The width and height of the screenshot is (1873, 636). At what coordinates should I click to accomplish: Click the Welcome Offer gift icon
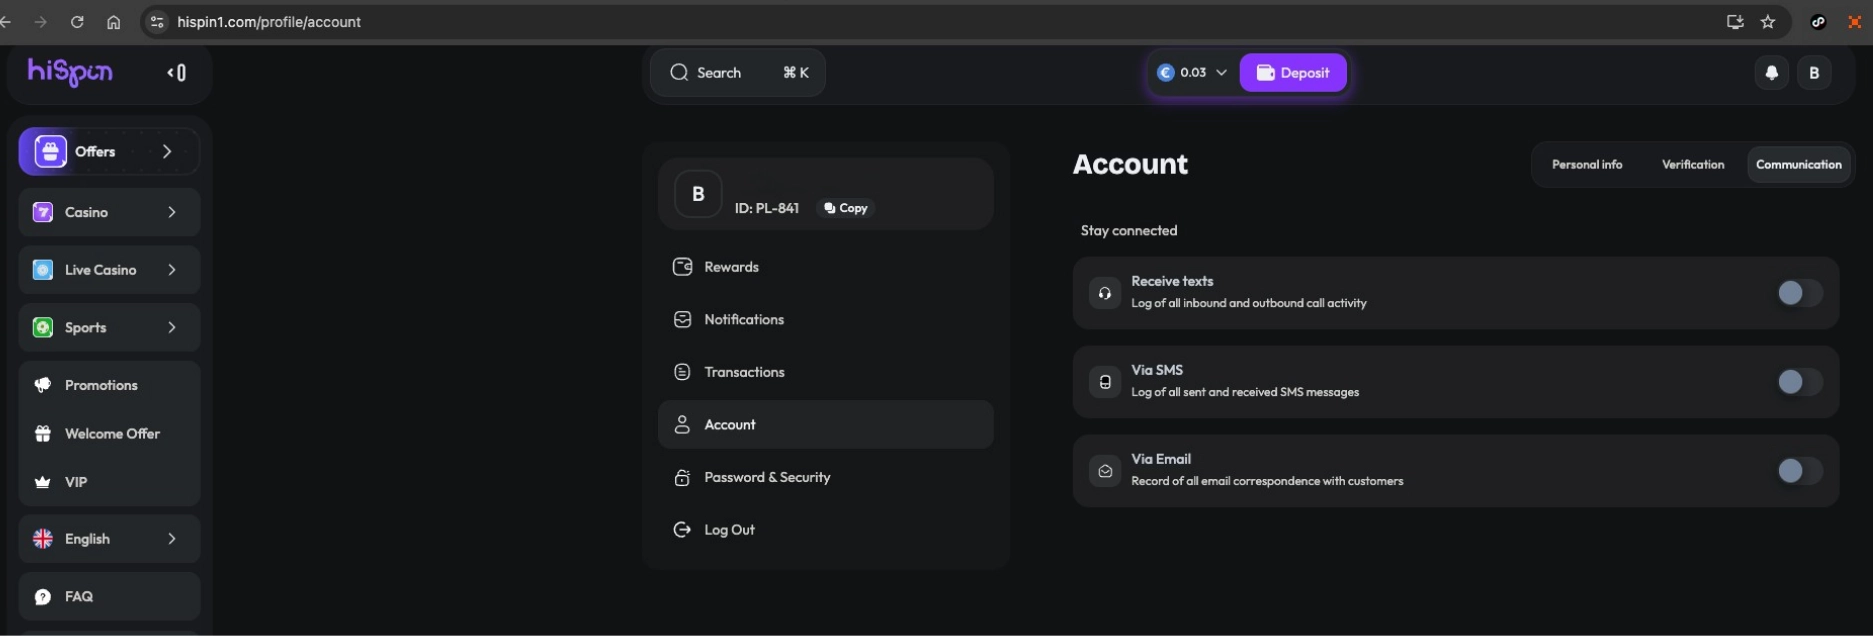(x=43, y=434)
